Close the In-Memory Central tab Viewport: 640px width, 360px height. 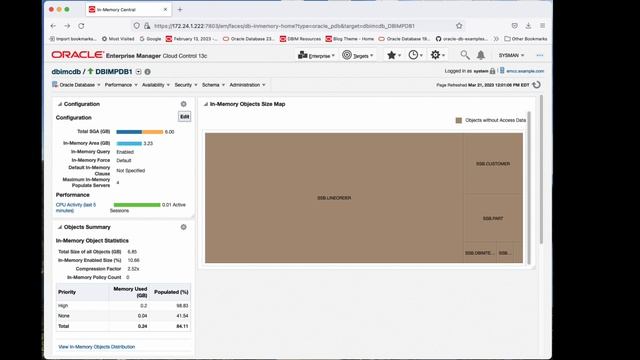point(165,9)
